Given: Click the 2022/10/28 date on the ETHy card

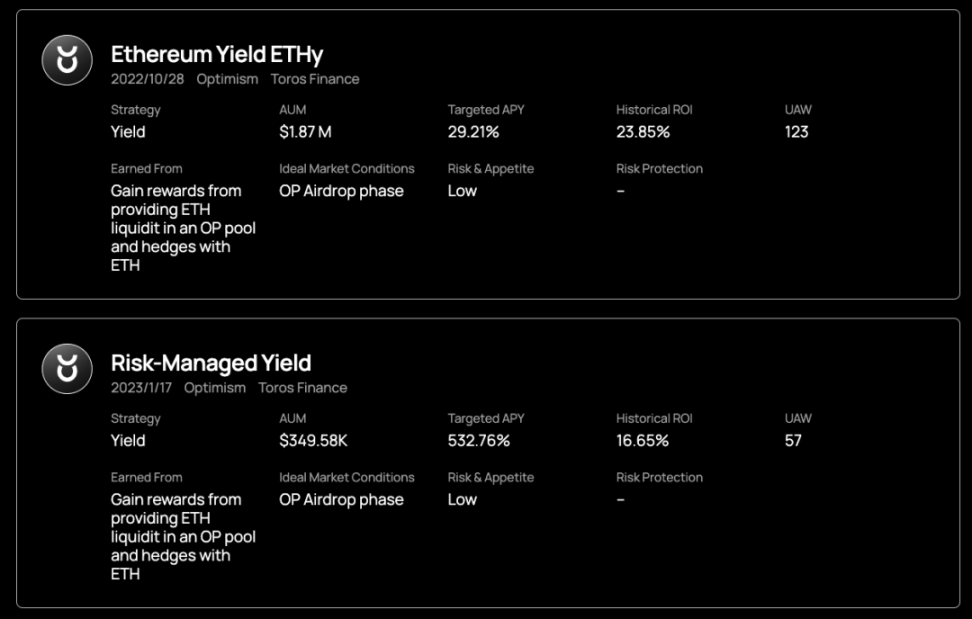Looking at the screenshot, I should click(147, 79).
